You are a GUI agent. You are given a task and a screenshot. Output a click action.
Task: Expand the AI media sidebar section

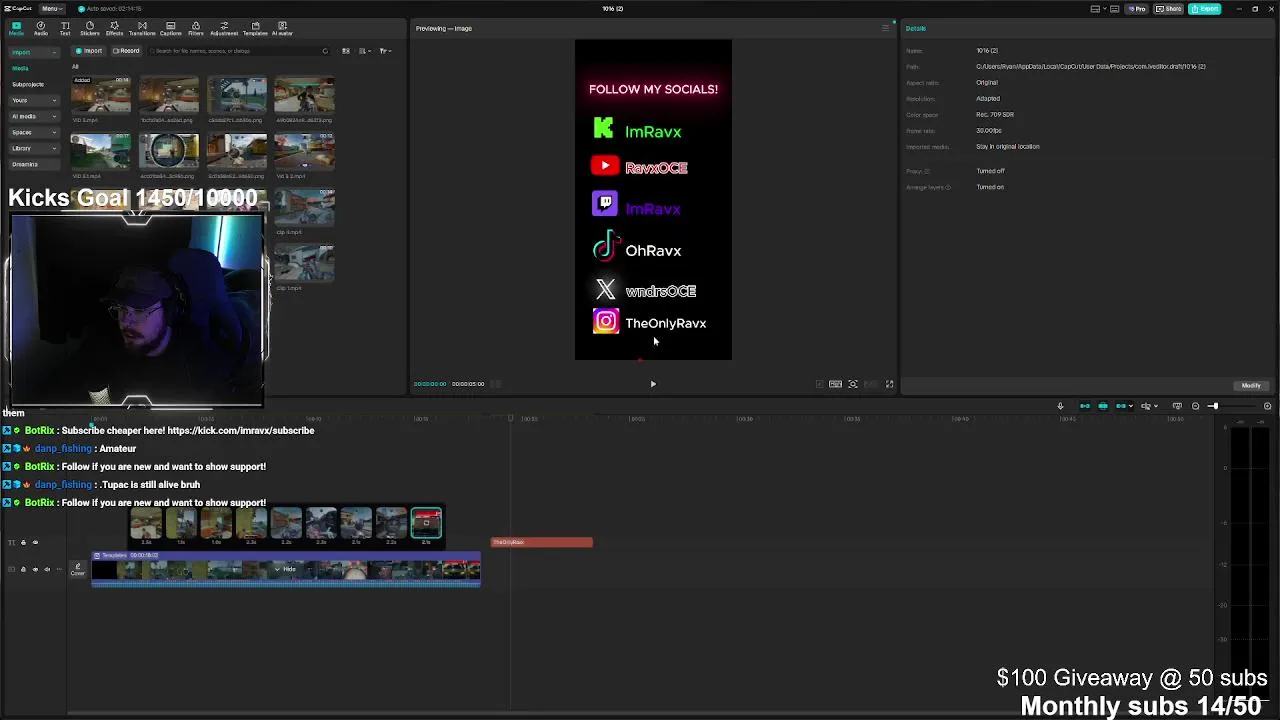(33, 116)
